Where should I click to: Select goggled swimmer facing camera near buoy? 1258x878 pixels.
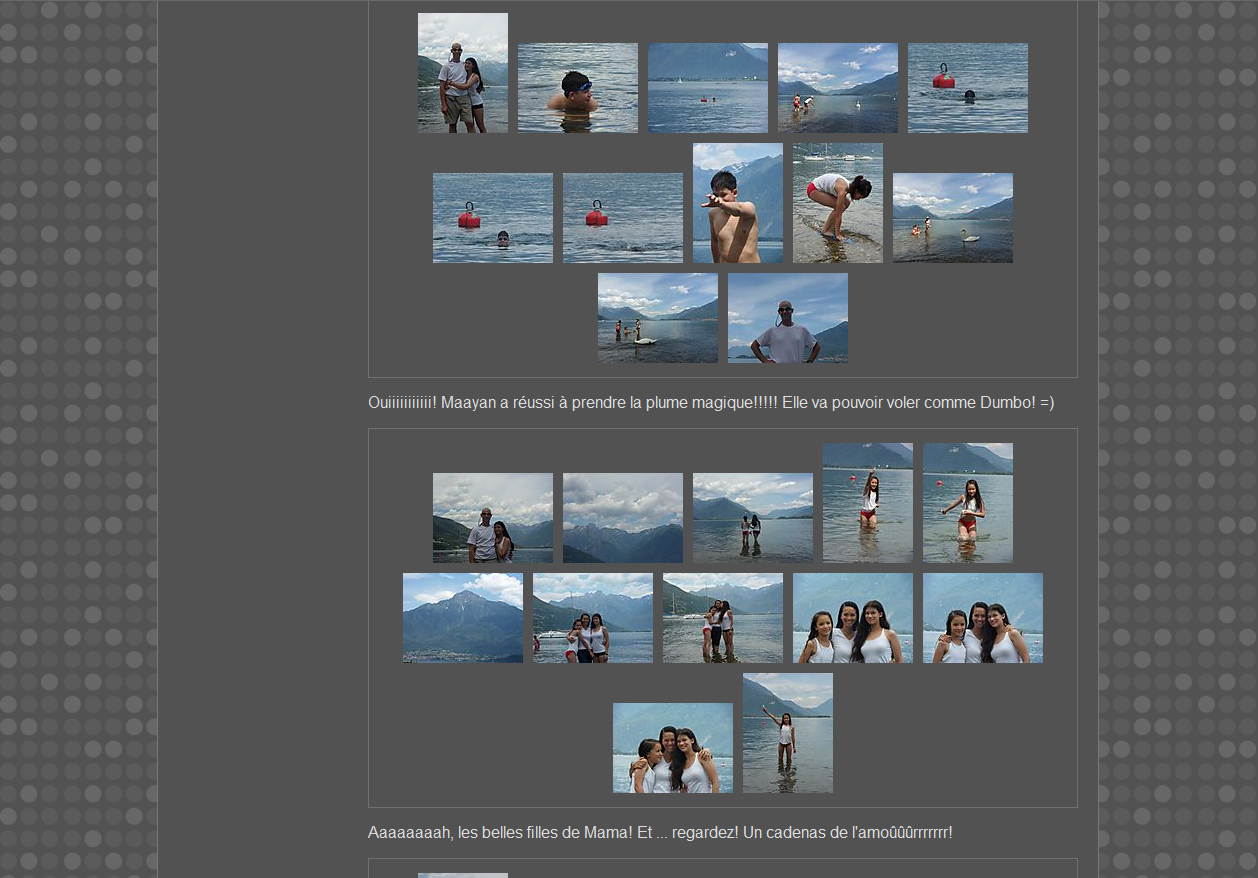pos(492,218)
